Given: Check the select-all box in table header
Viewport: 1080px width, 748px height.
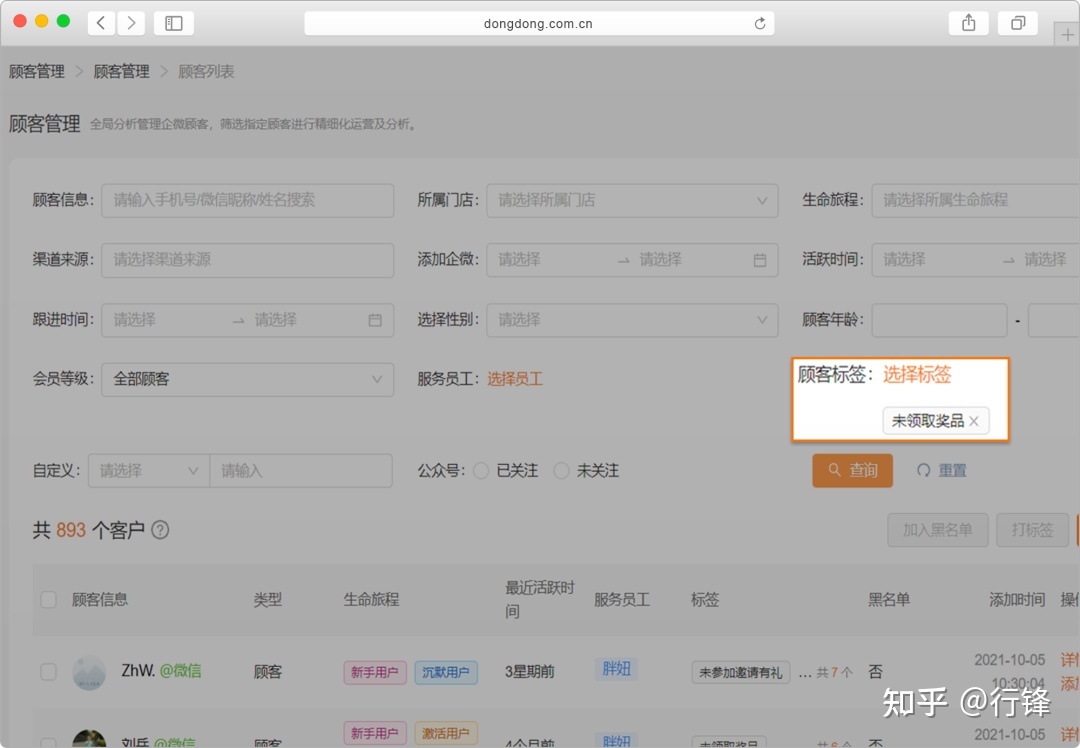Looking at the screenshot, I should pyautogui.click(x=48, y=600).
